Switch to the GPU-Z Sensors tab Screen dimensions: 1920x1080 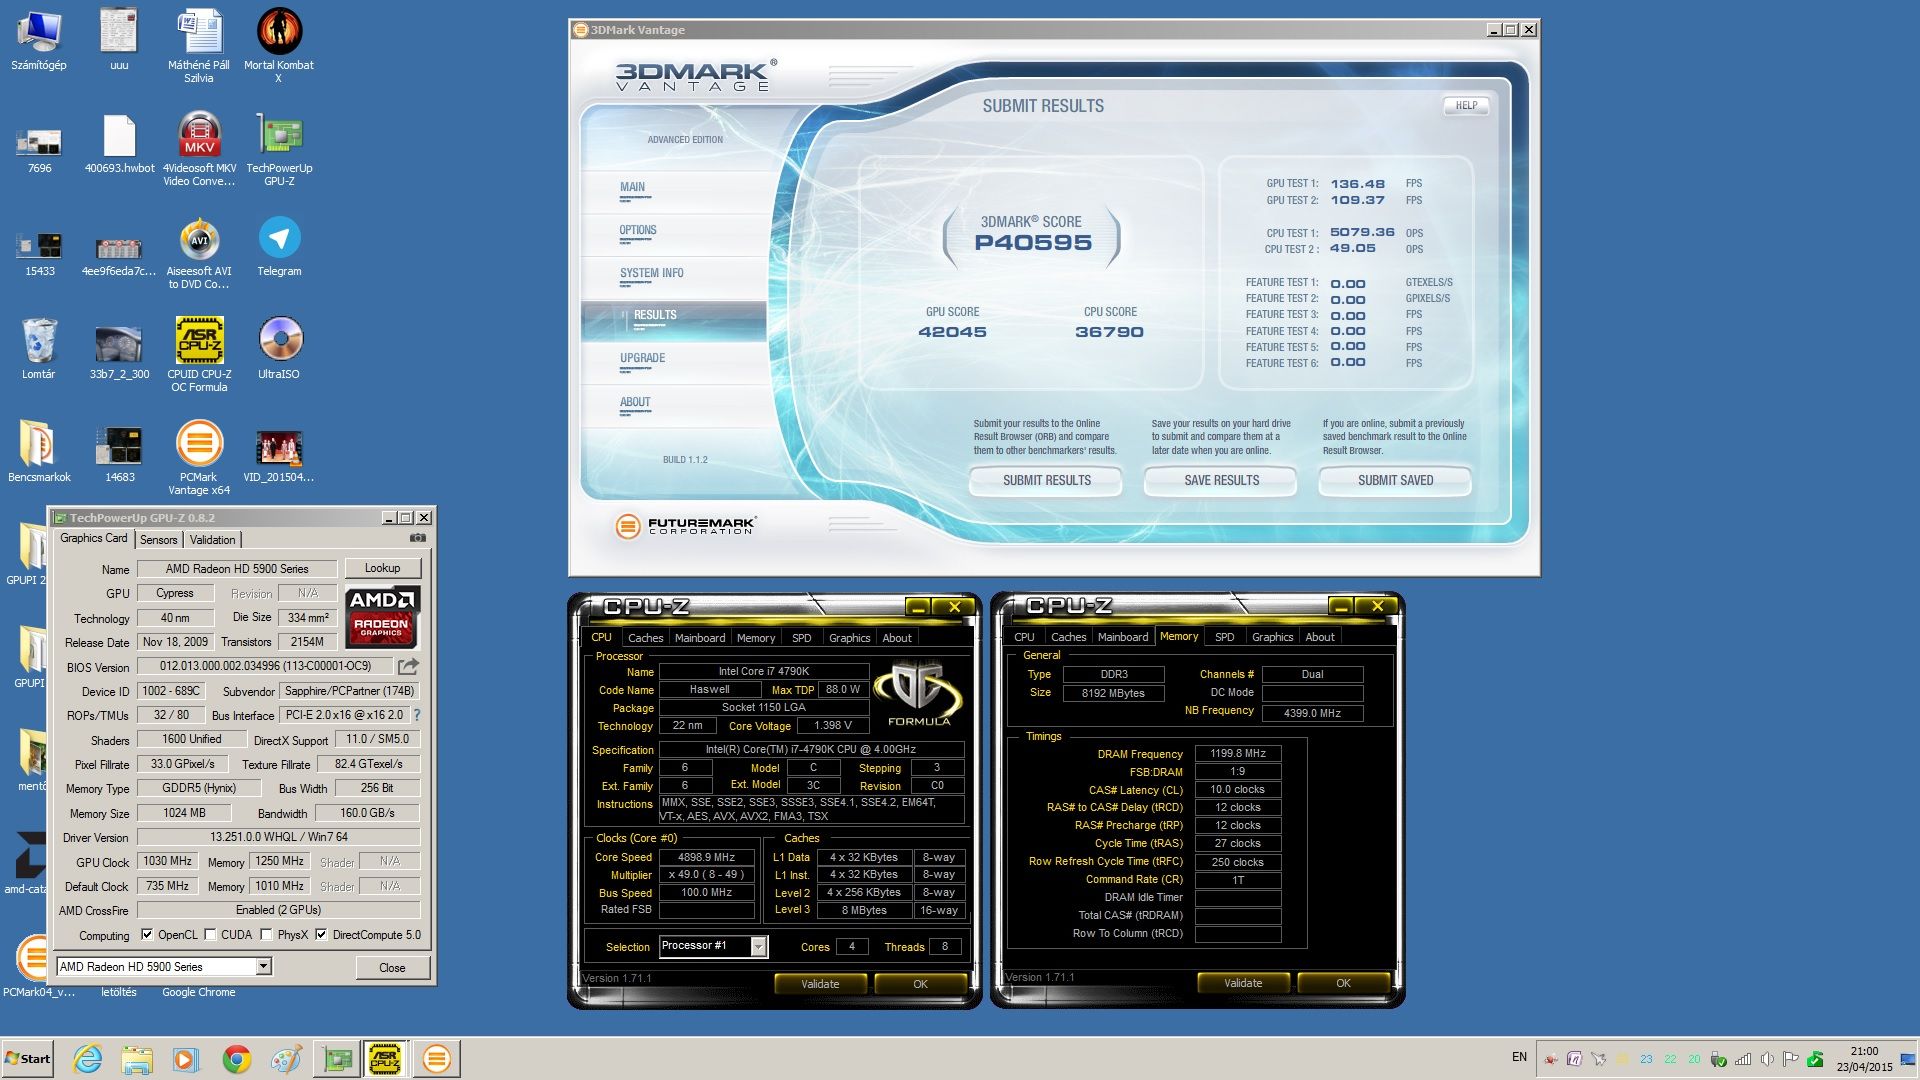pos(158,540)
